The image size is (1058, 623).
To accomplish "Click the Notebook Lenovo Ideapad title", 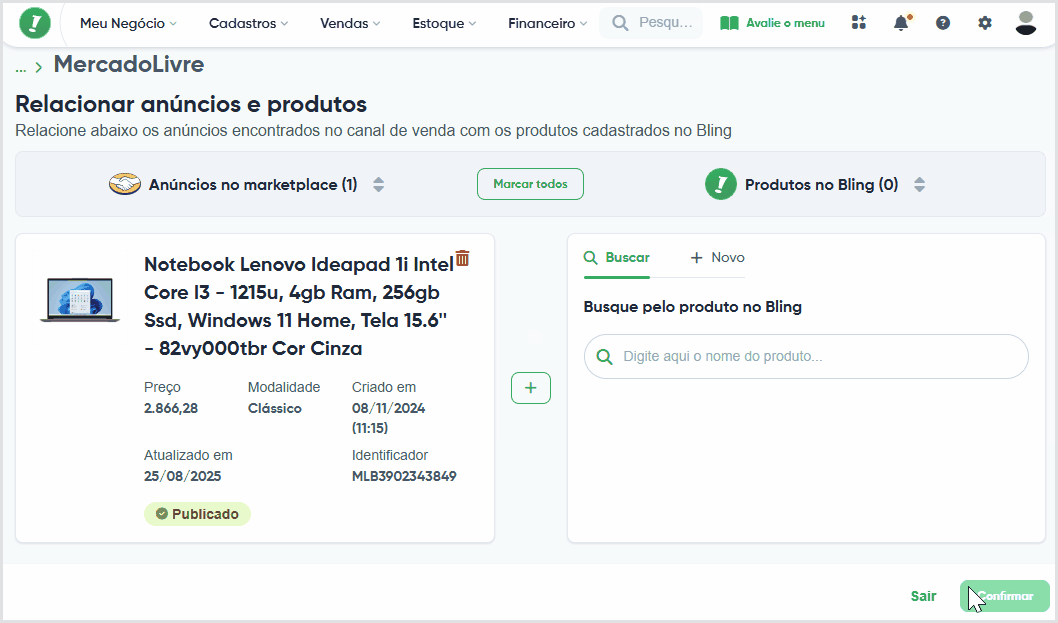I will click(299, 306).
